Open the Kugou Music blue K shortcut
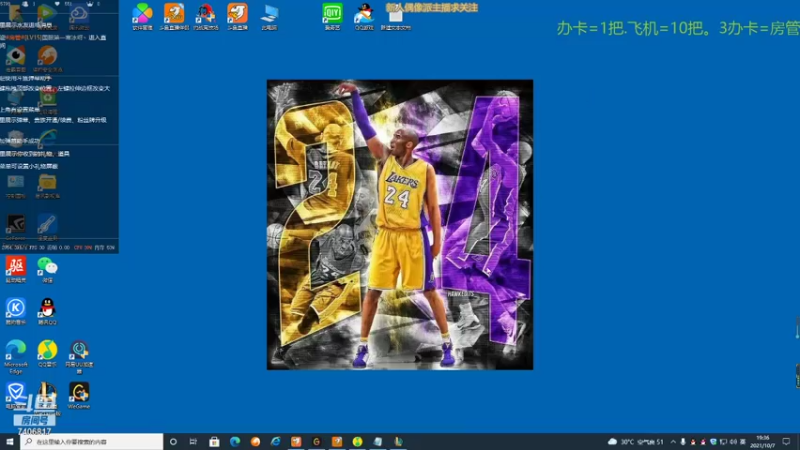This screenshot has width=800, height=450. tap(16, 312)
